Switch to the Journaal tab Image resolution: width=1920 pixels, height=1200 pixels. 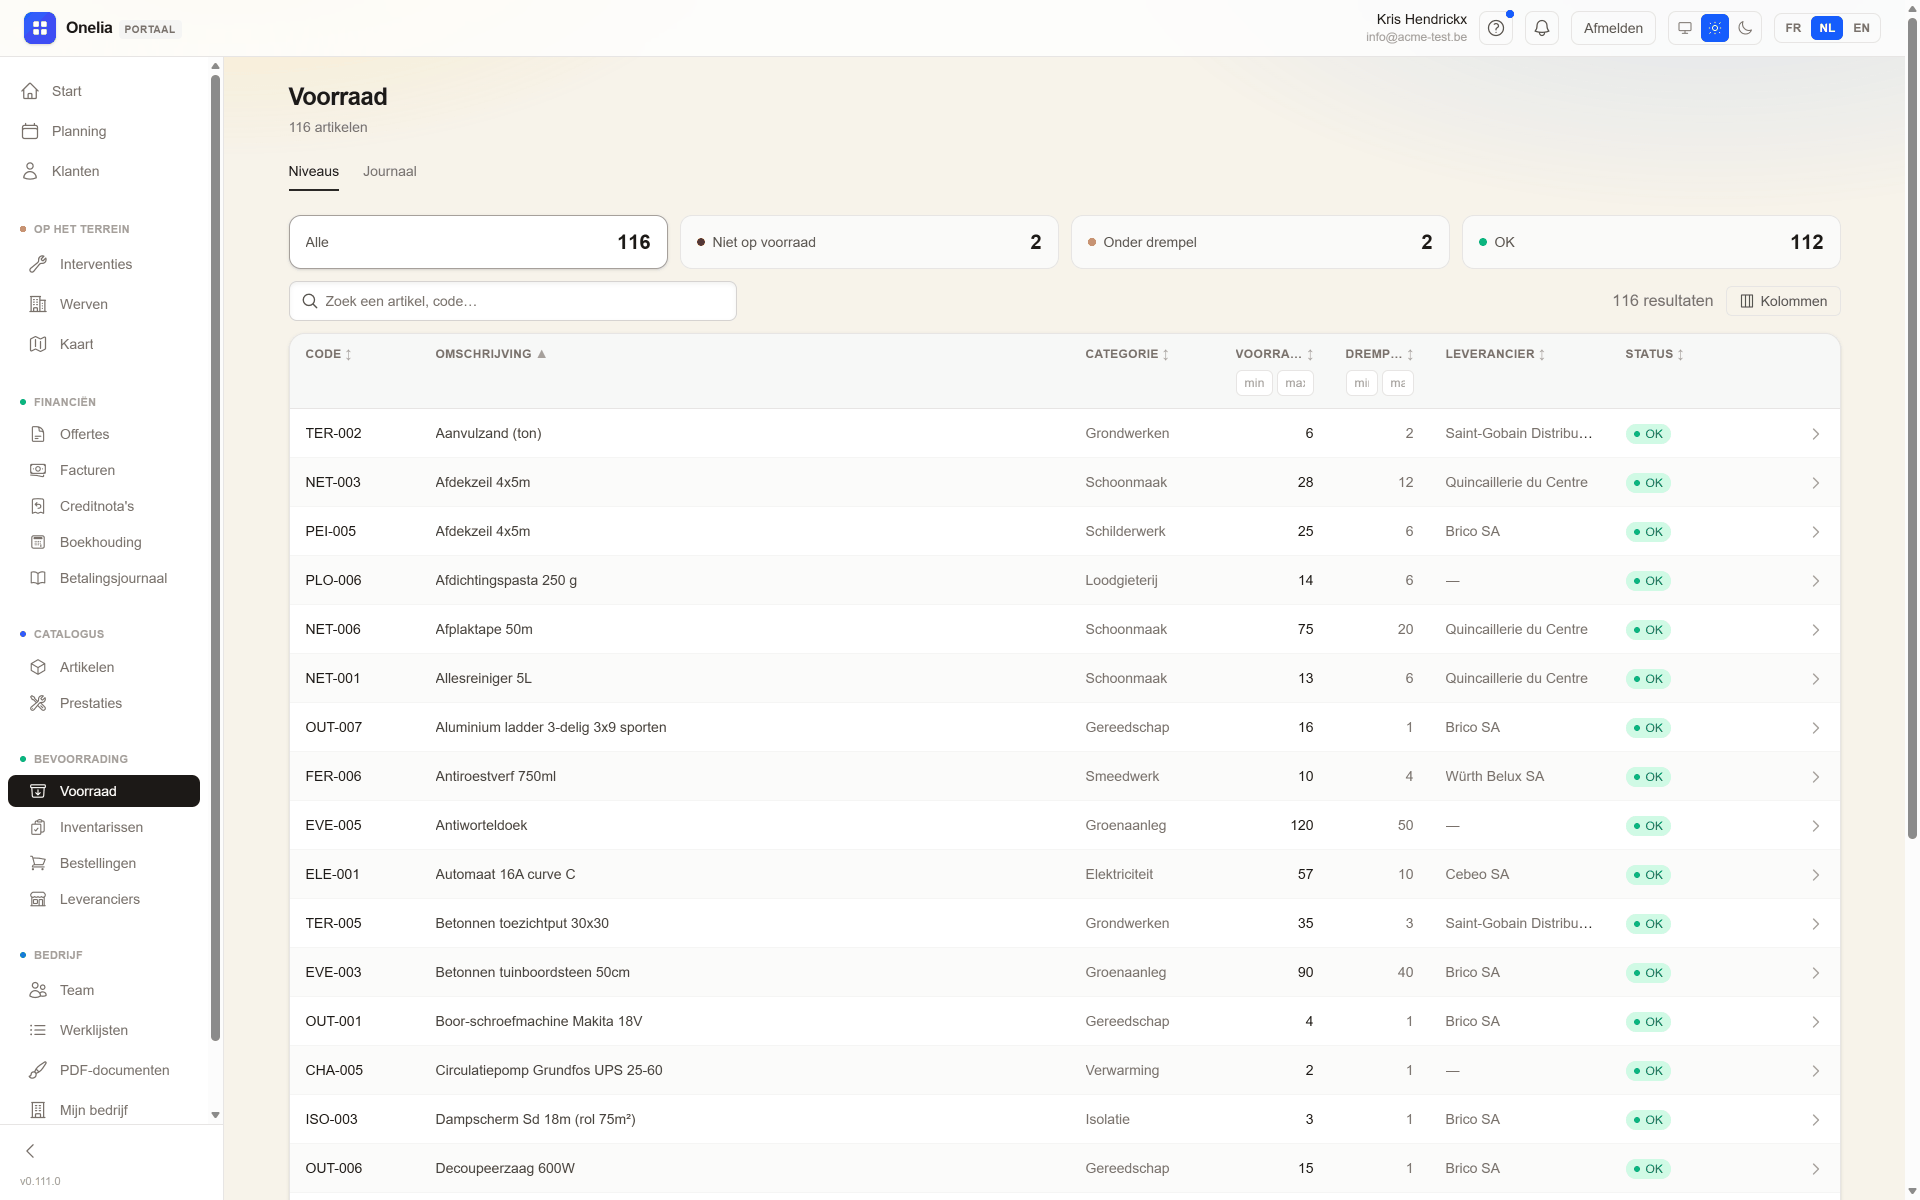coord(389,171)
